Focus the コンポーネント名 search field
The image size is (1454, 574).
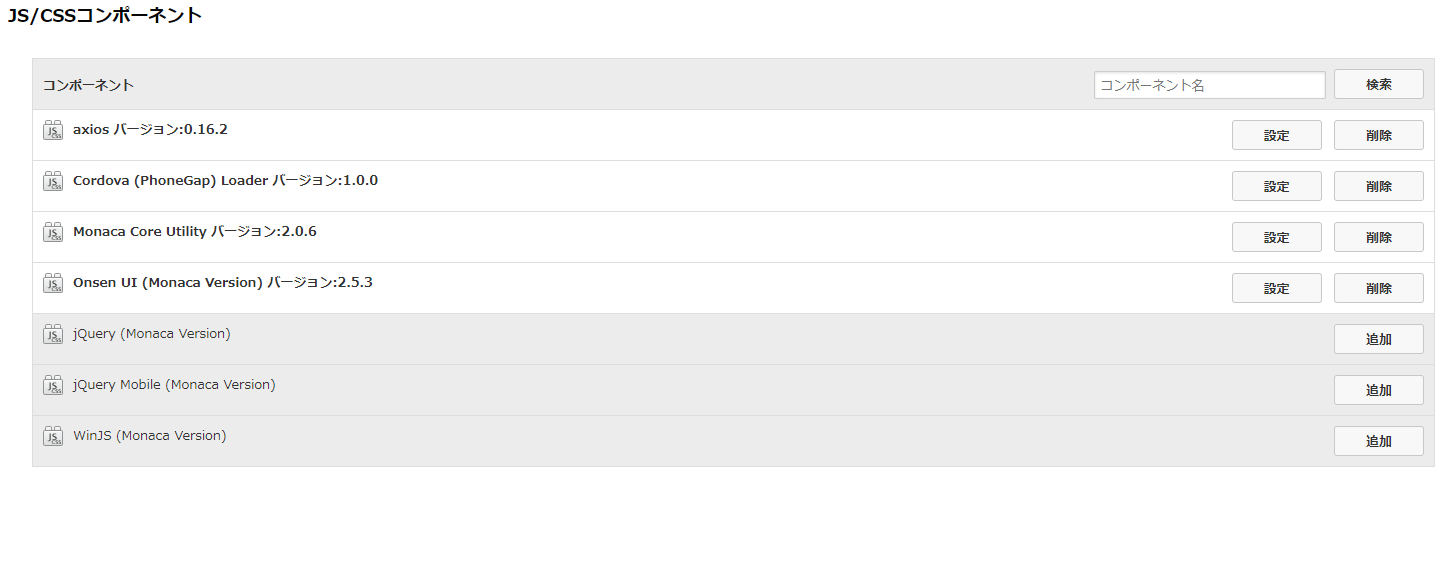(1209, 85)
